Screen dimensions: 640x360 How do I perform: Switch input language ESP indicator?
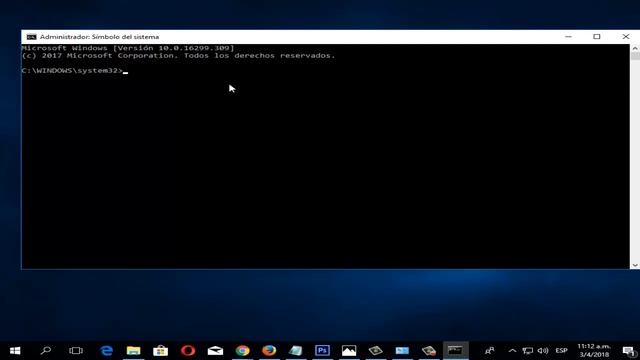click(562, 351)
